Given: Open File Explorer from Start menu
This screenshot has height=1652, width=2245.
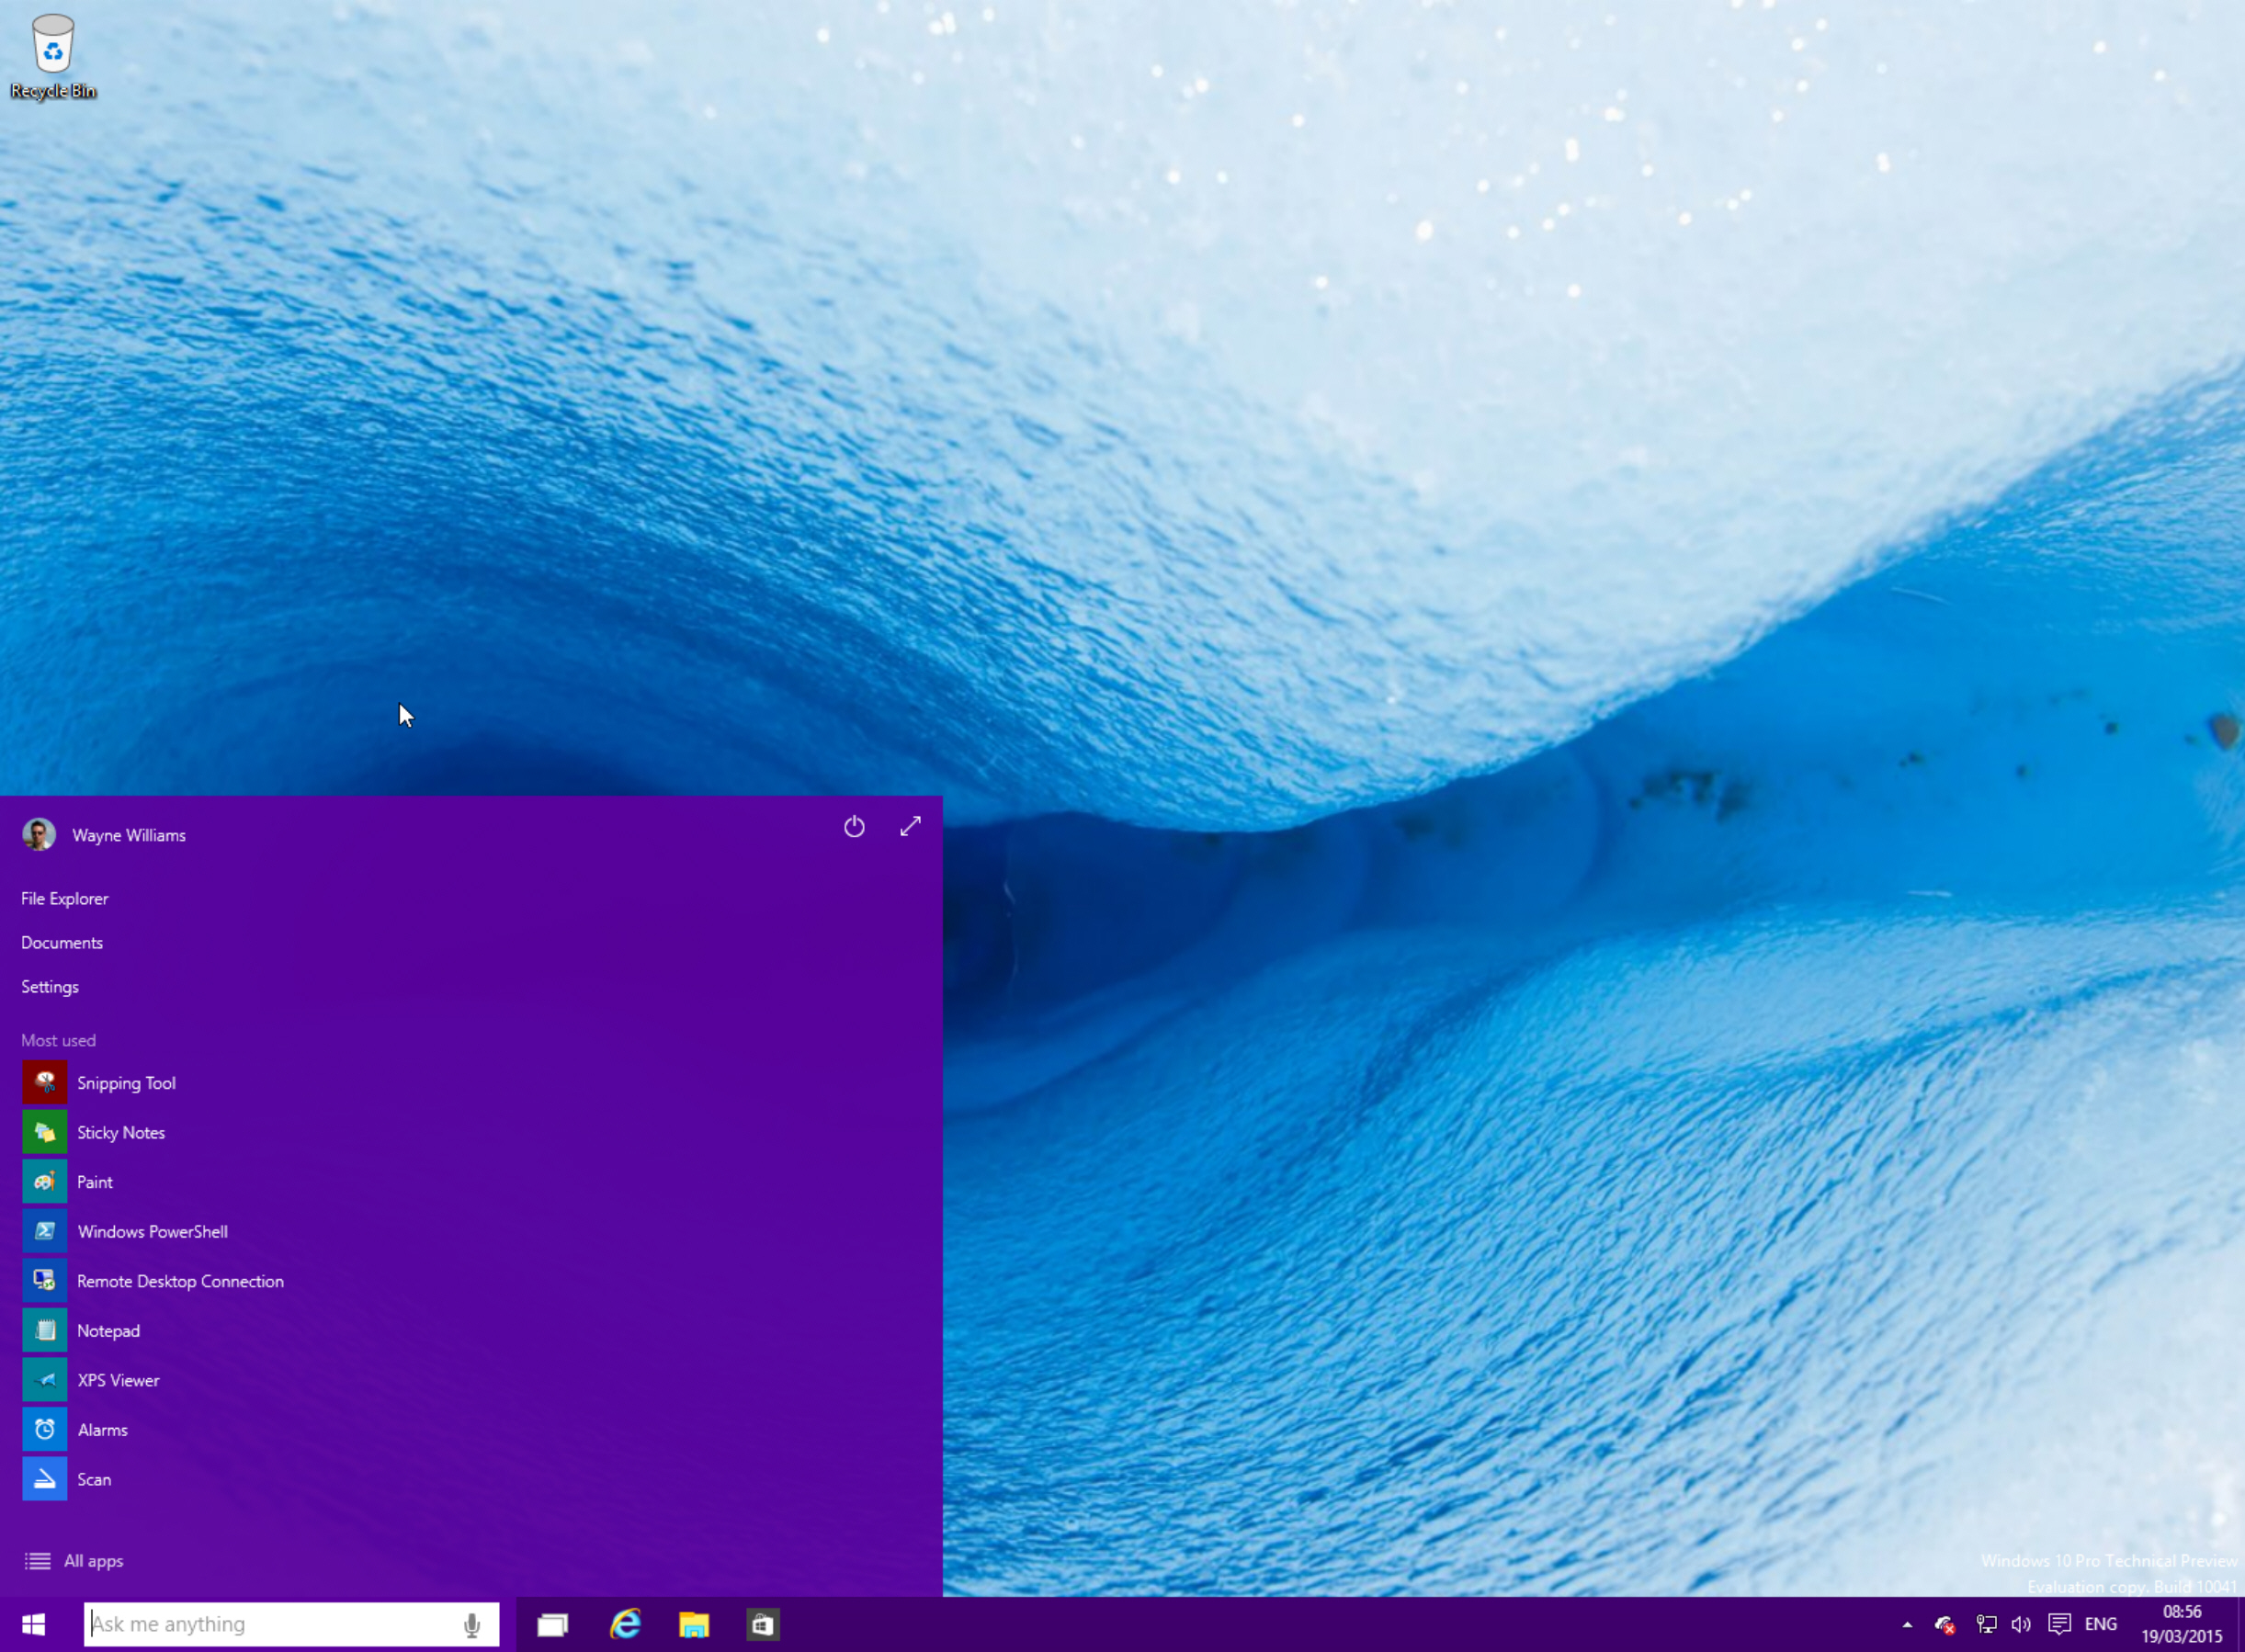Looking at the screenshot, I should pyautogui.click(x=62, y=898).
